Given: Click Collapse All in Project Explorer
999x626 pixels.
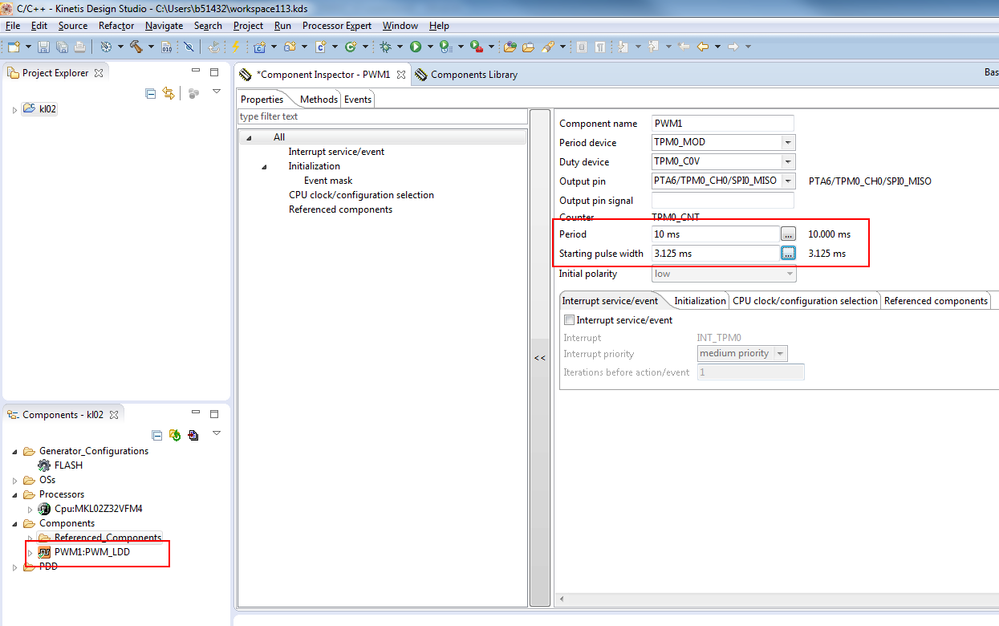Looking at the screenshot, I should pos(150,94).
